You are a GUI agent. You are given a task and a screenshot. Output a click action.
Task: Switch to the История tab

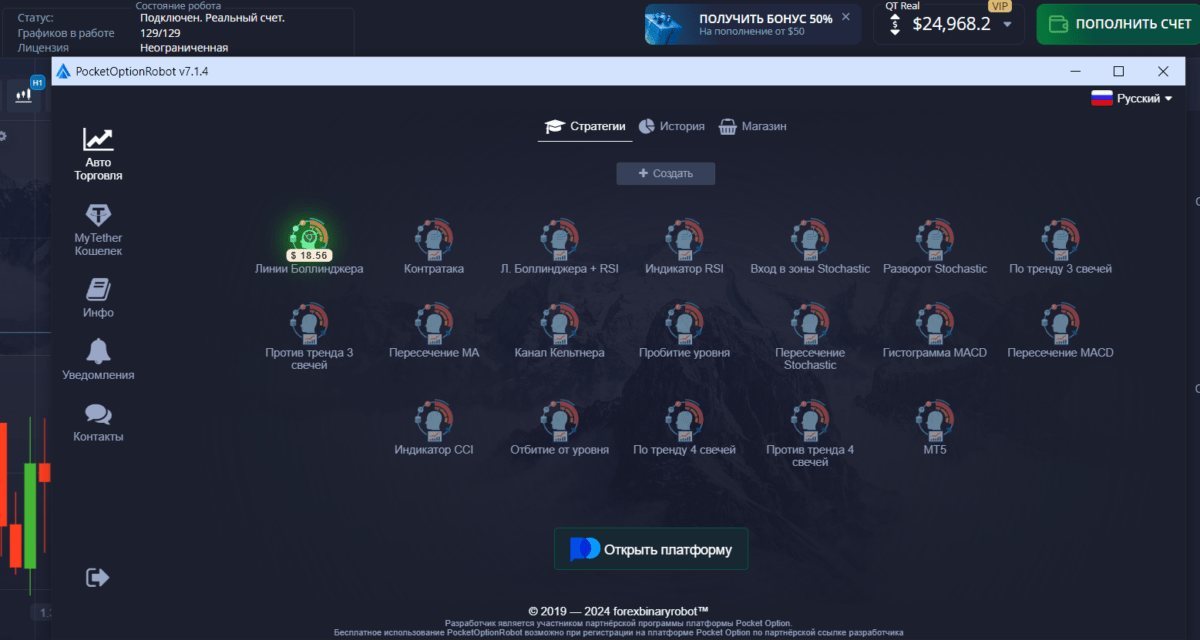(x=672, y=126)
